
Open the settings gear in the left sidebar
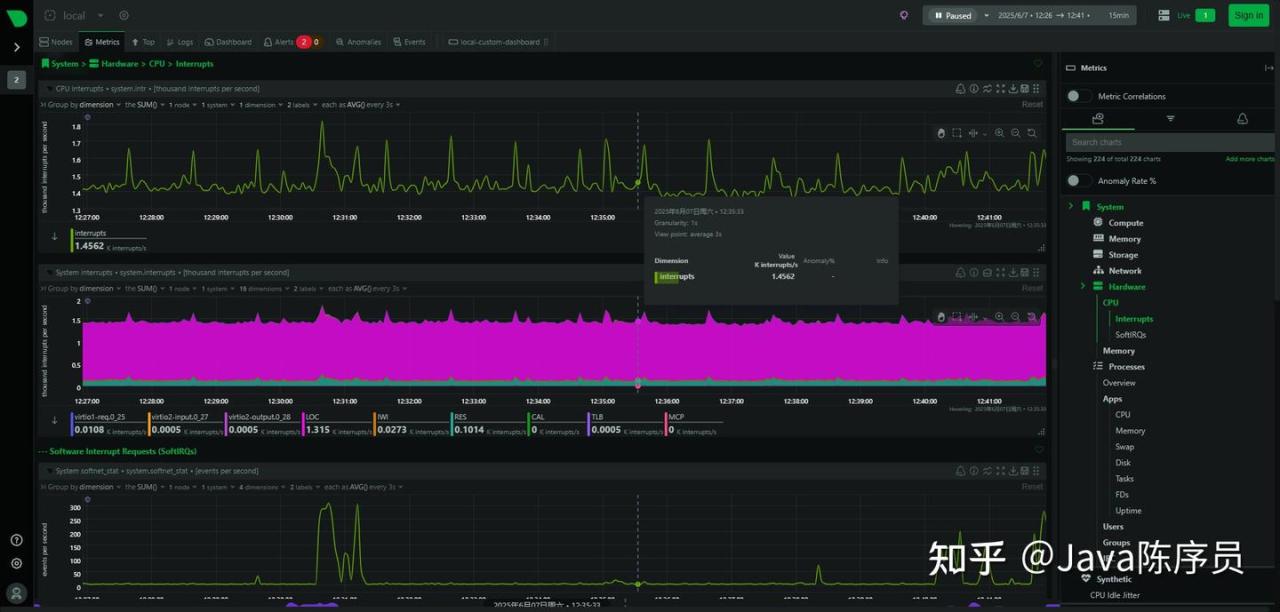[x=16, y=563]
